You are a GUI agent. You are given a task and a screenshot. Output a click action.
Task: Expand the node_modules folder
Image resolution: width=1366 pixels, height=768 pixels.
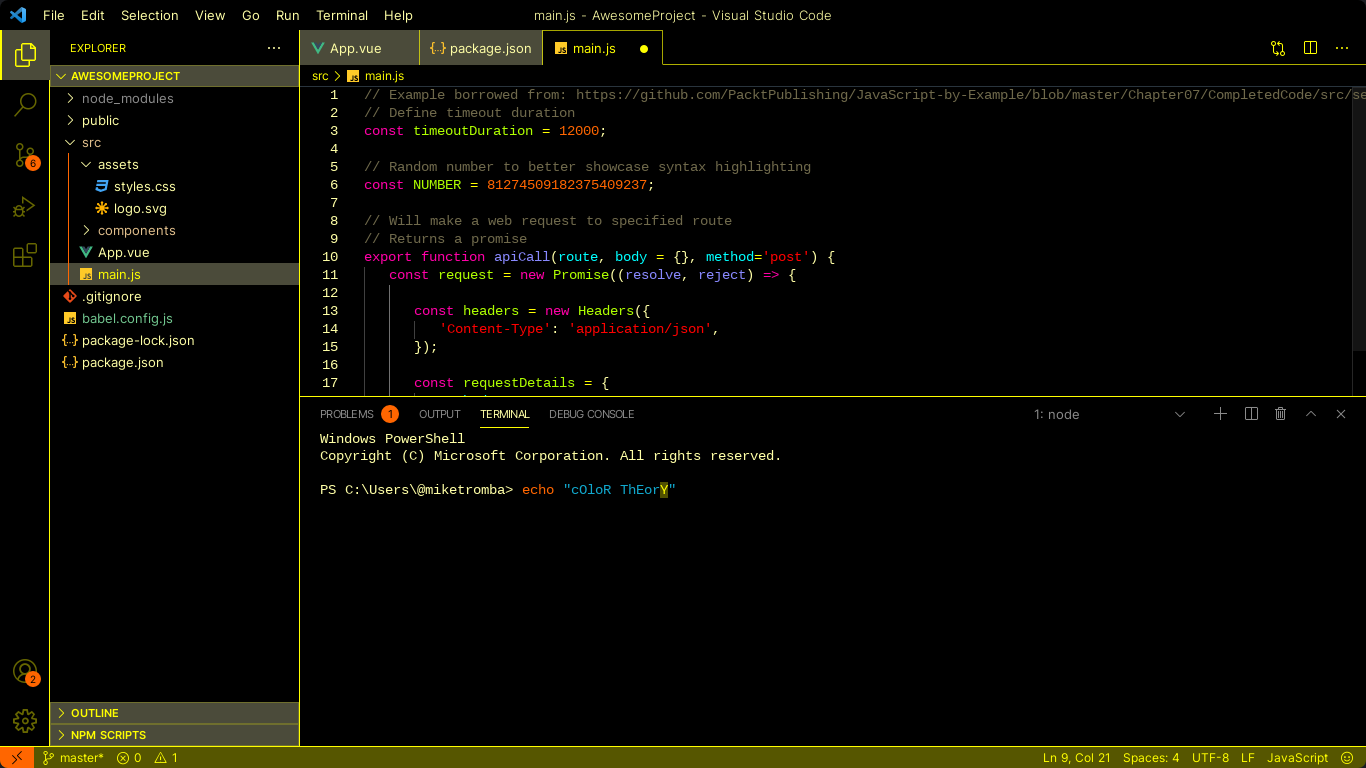point(174,98)
